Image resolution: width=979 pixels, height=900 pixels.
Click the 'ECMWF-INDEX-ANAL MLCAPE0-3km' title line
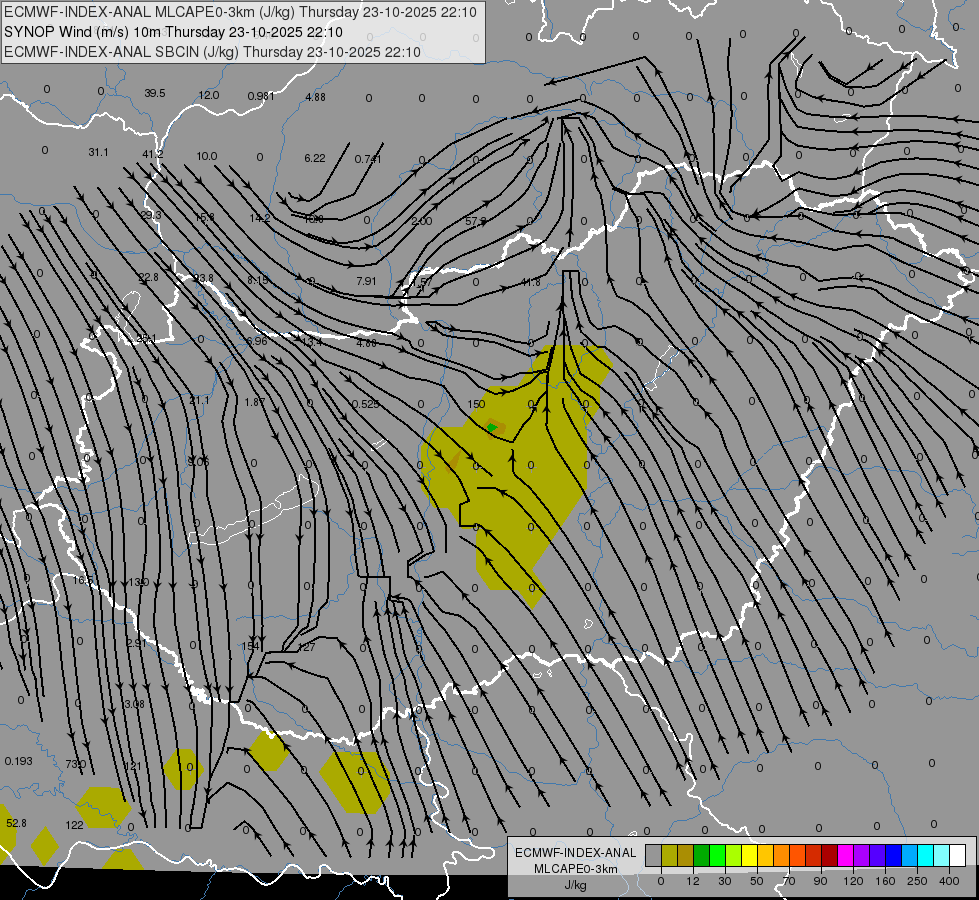pyautogui.click(x=240, y=12)
